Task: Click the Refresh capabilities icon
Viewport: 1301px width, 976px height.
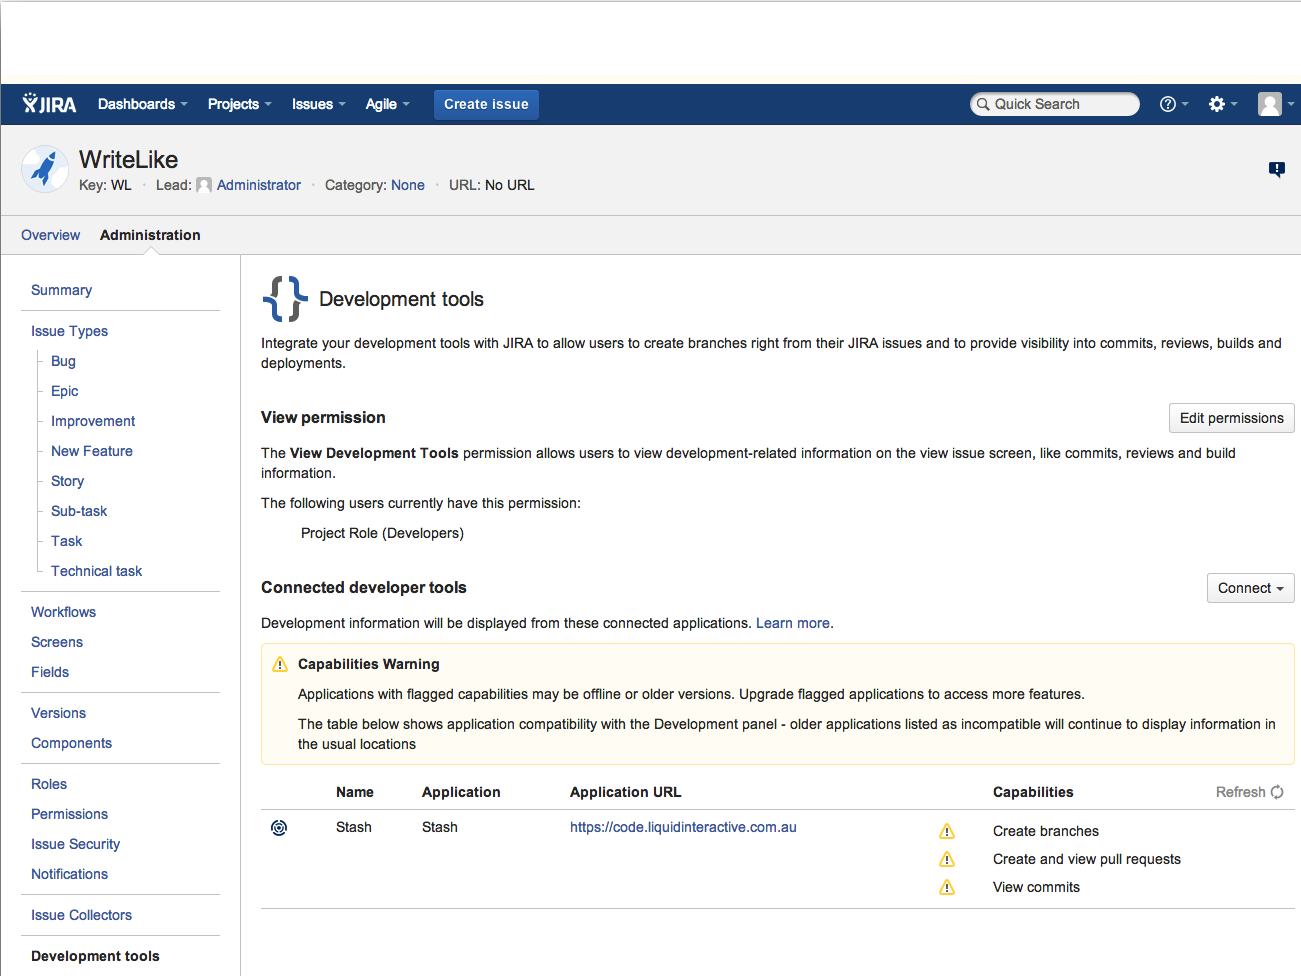Action: point(1277,792)
